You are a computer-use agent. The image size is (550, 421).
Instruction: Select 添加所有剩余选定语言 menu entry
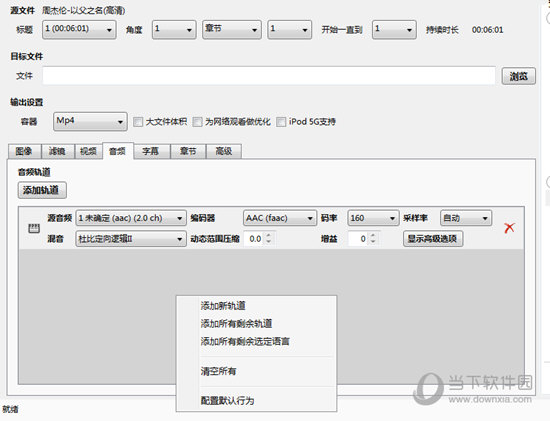[256, 341]
